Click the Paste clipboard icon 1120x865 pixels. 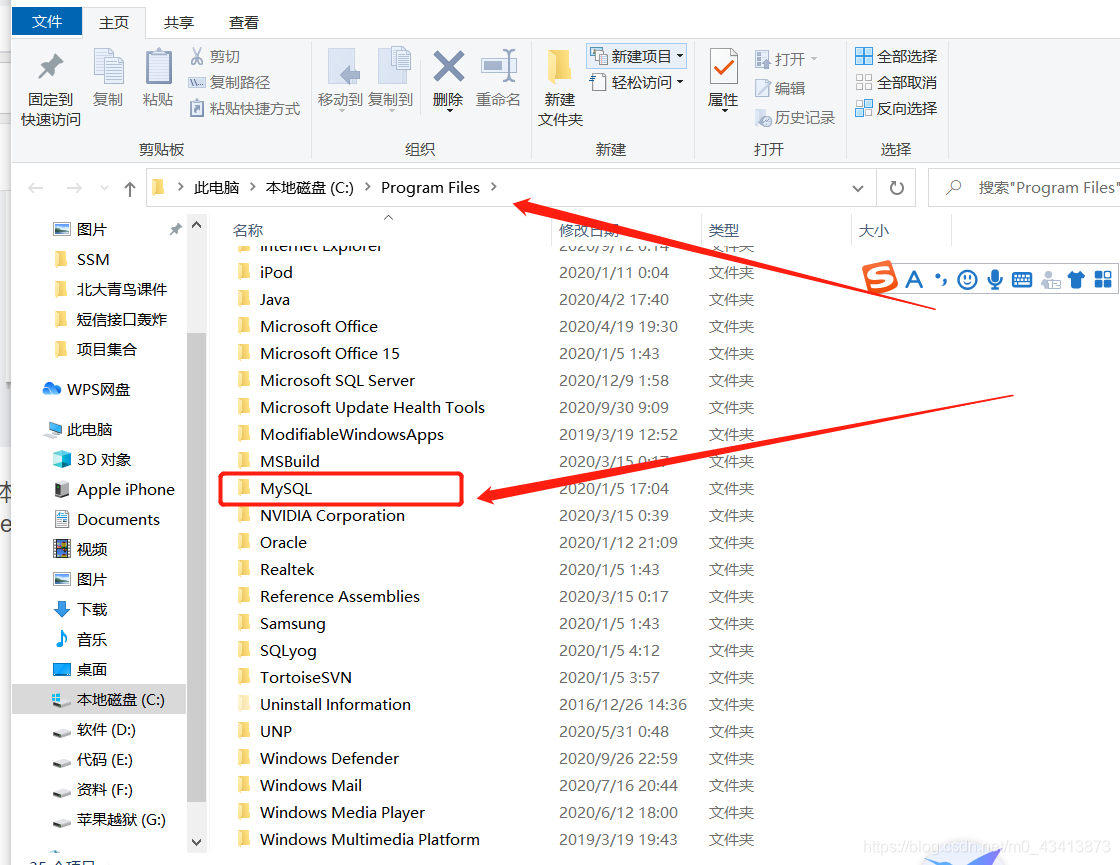point(158,66)
